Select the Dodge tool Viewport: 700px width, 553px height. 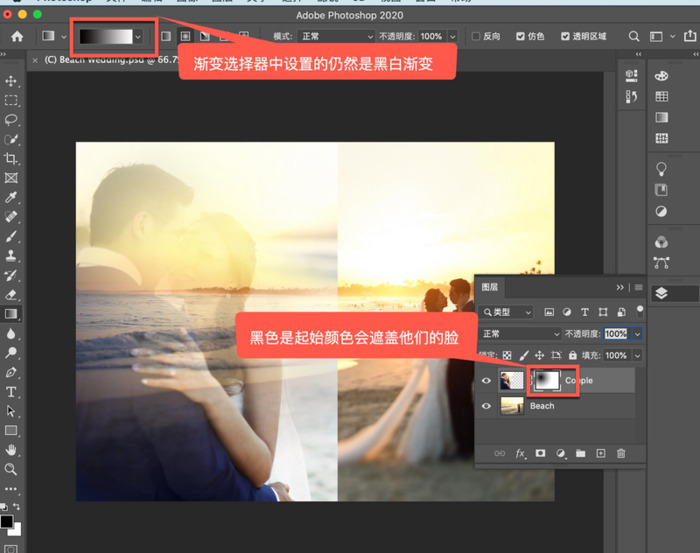tap(11, 353)
